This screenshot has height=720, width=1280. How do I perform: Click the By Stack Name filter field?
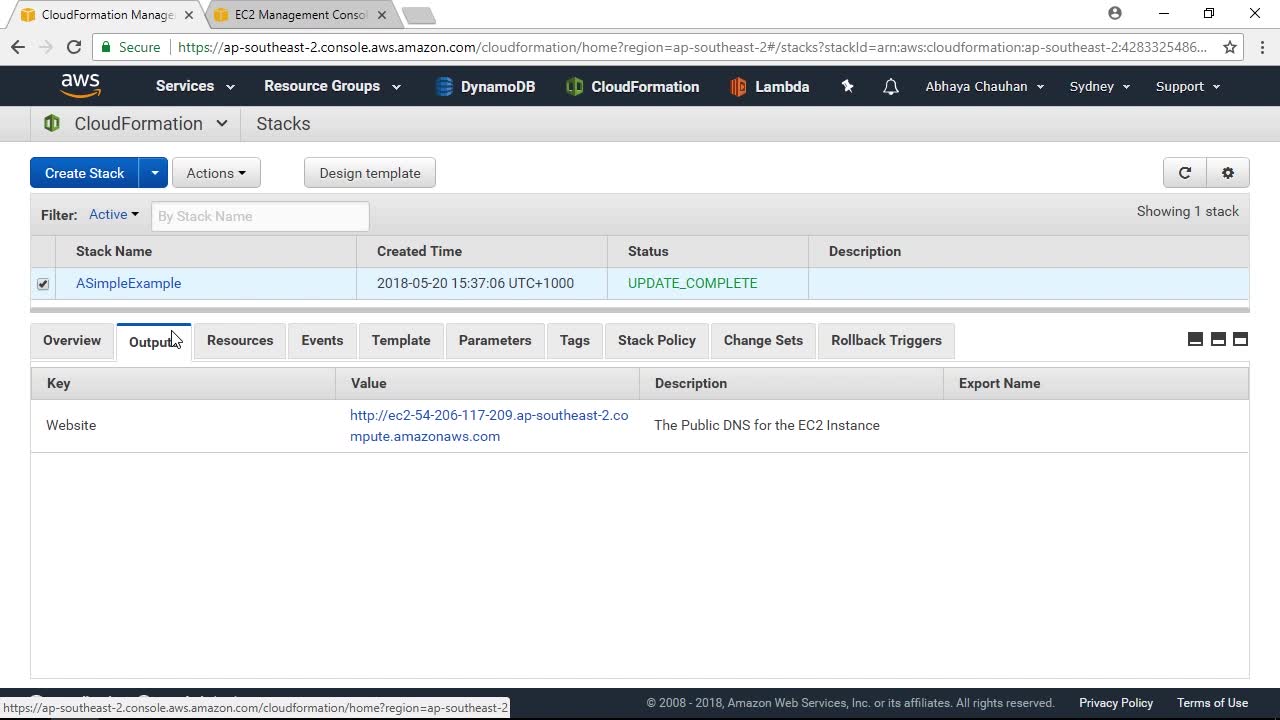tap(260, 216)
